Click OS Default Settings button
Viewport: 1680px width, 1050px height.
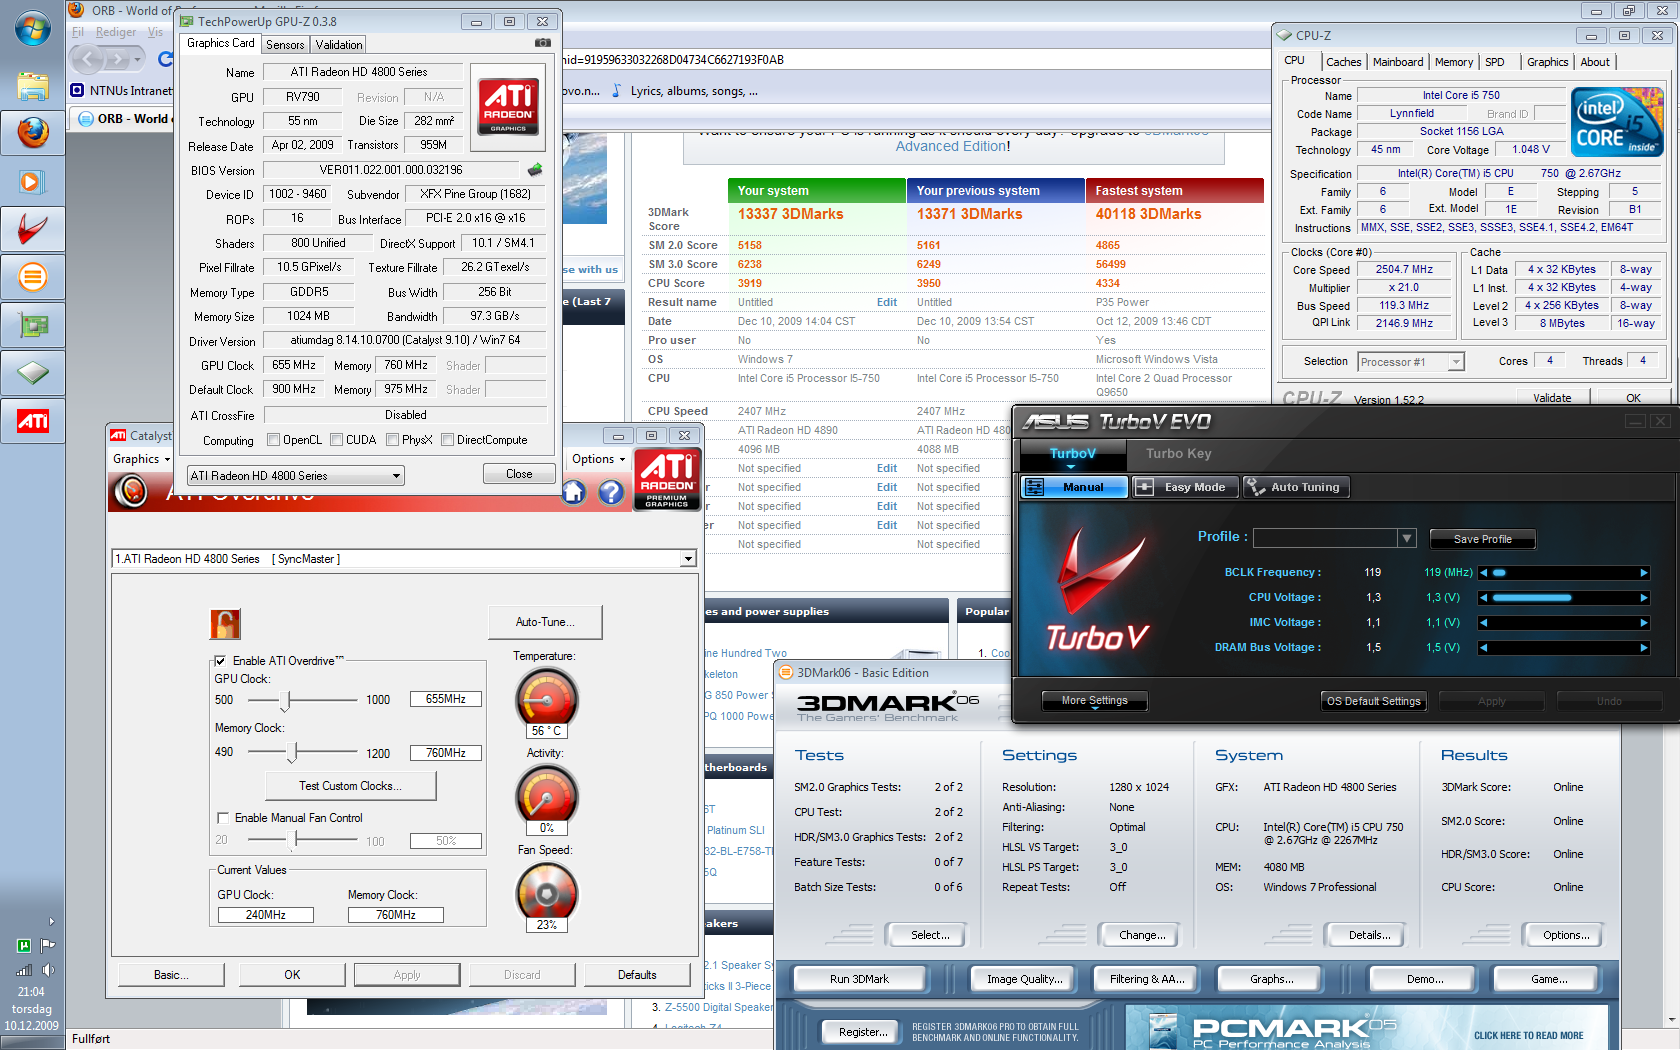[x=1374, y=701]
